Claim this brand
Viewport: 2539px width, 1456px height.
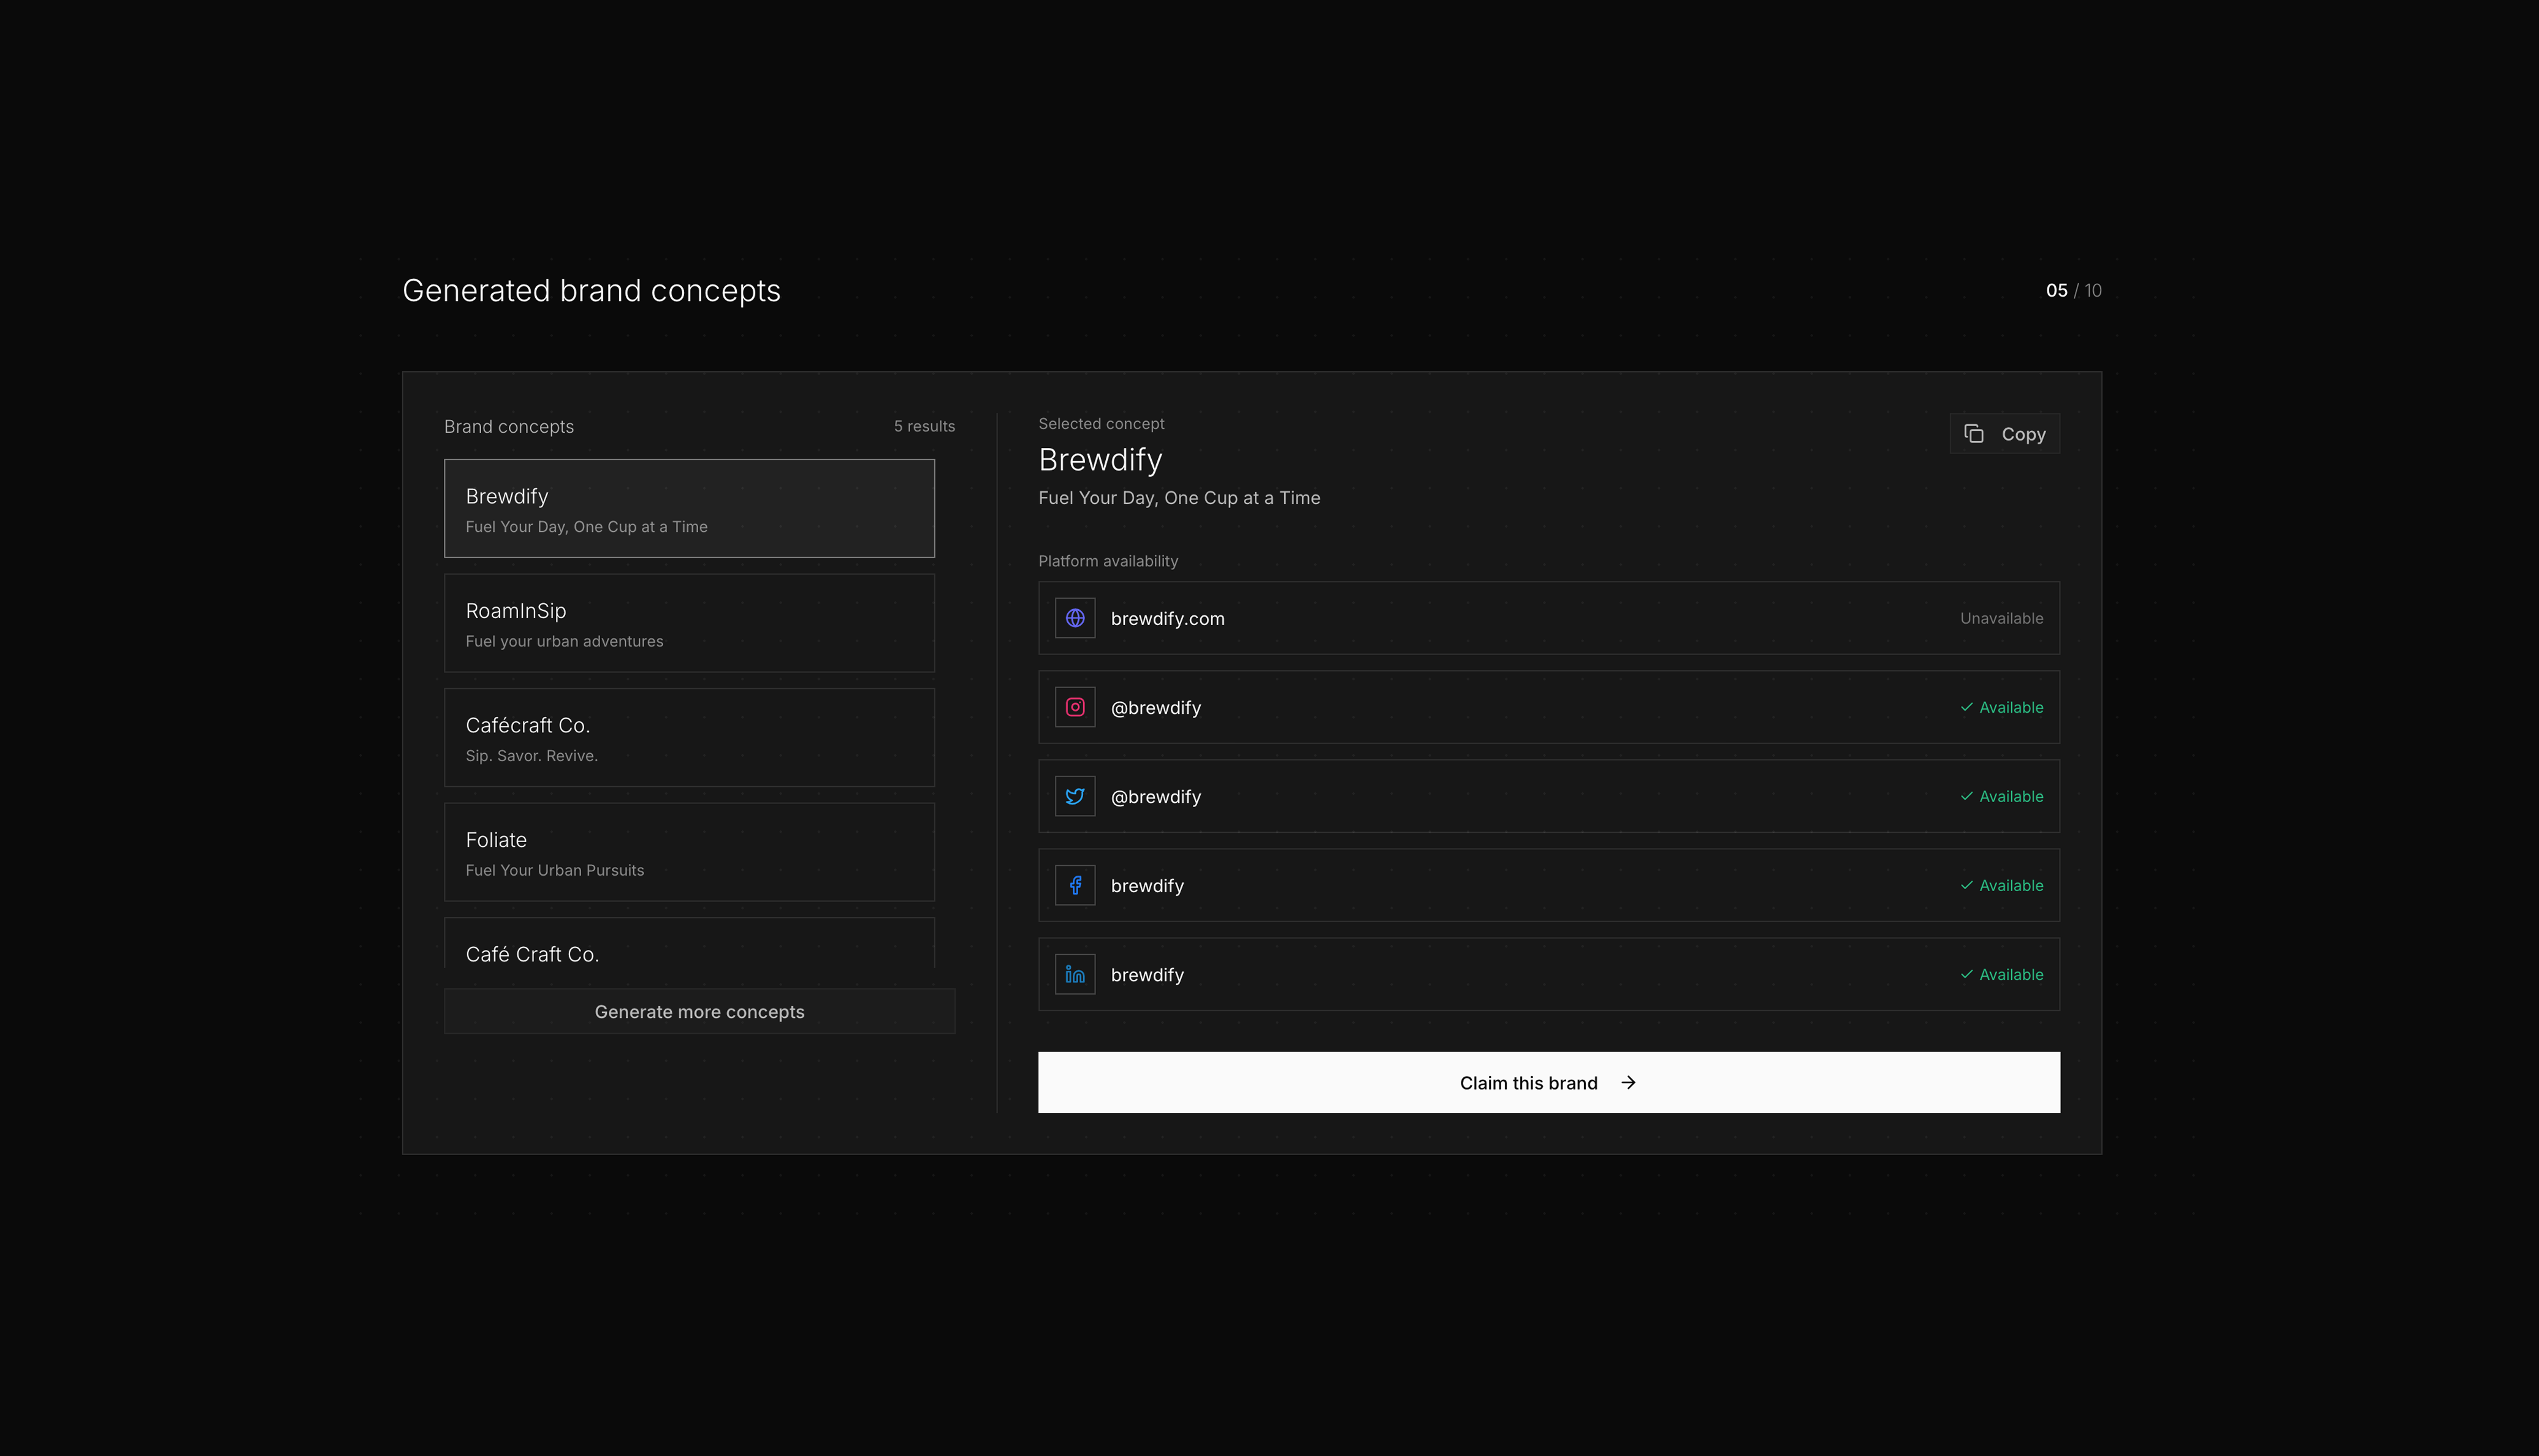tap(1548, 1082)
